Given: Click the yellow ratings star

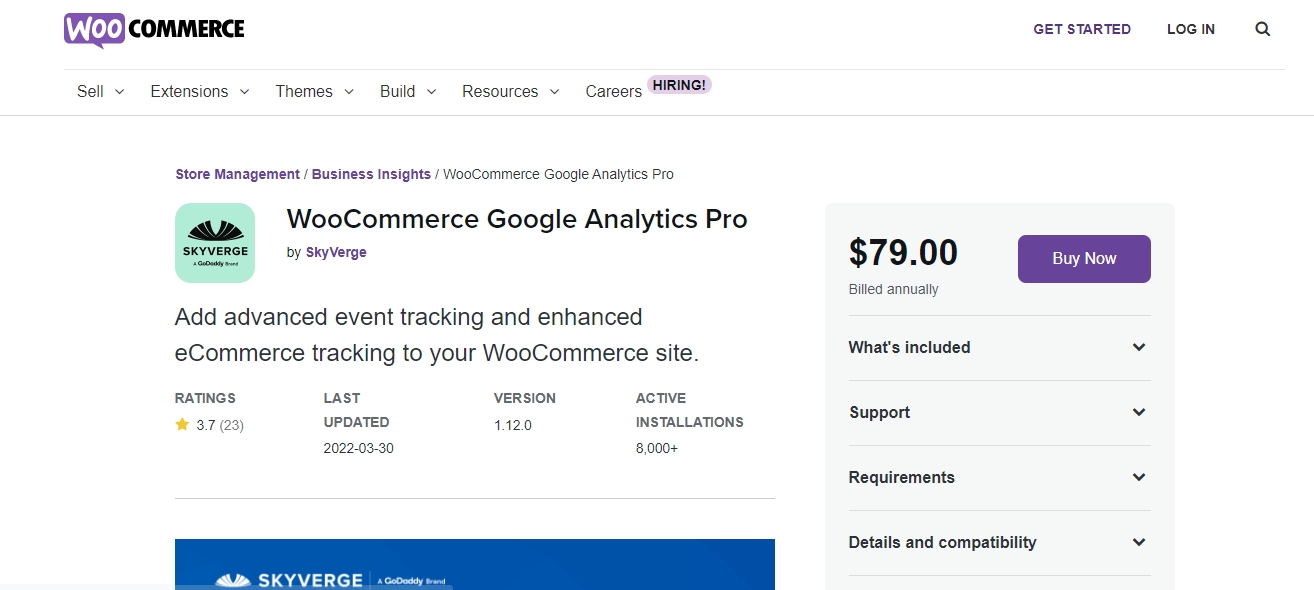Looking at the screenshot, I should pyautogui.click(x=182, y=424).
